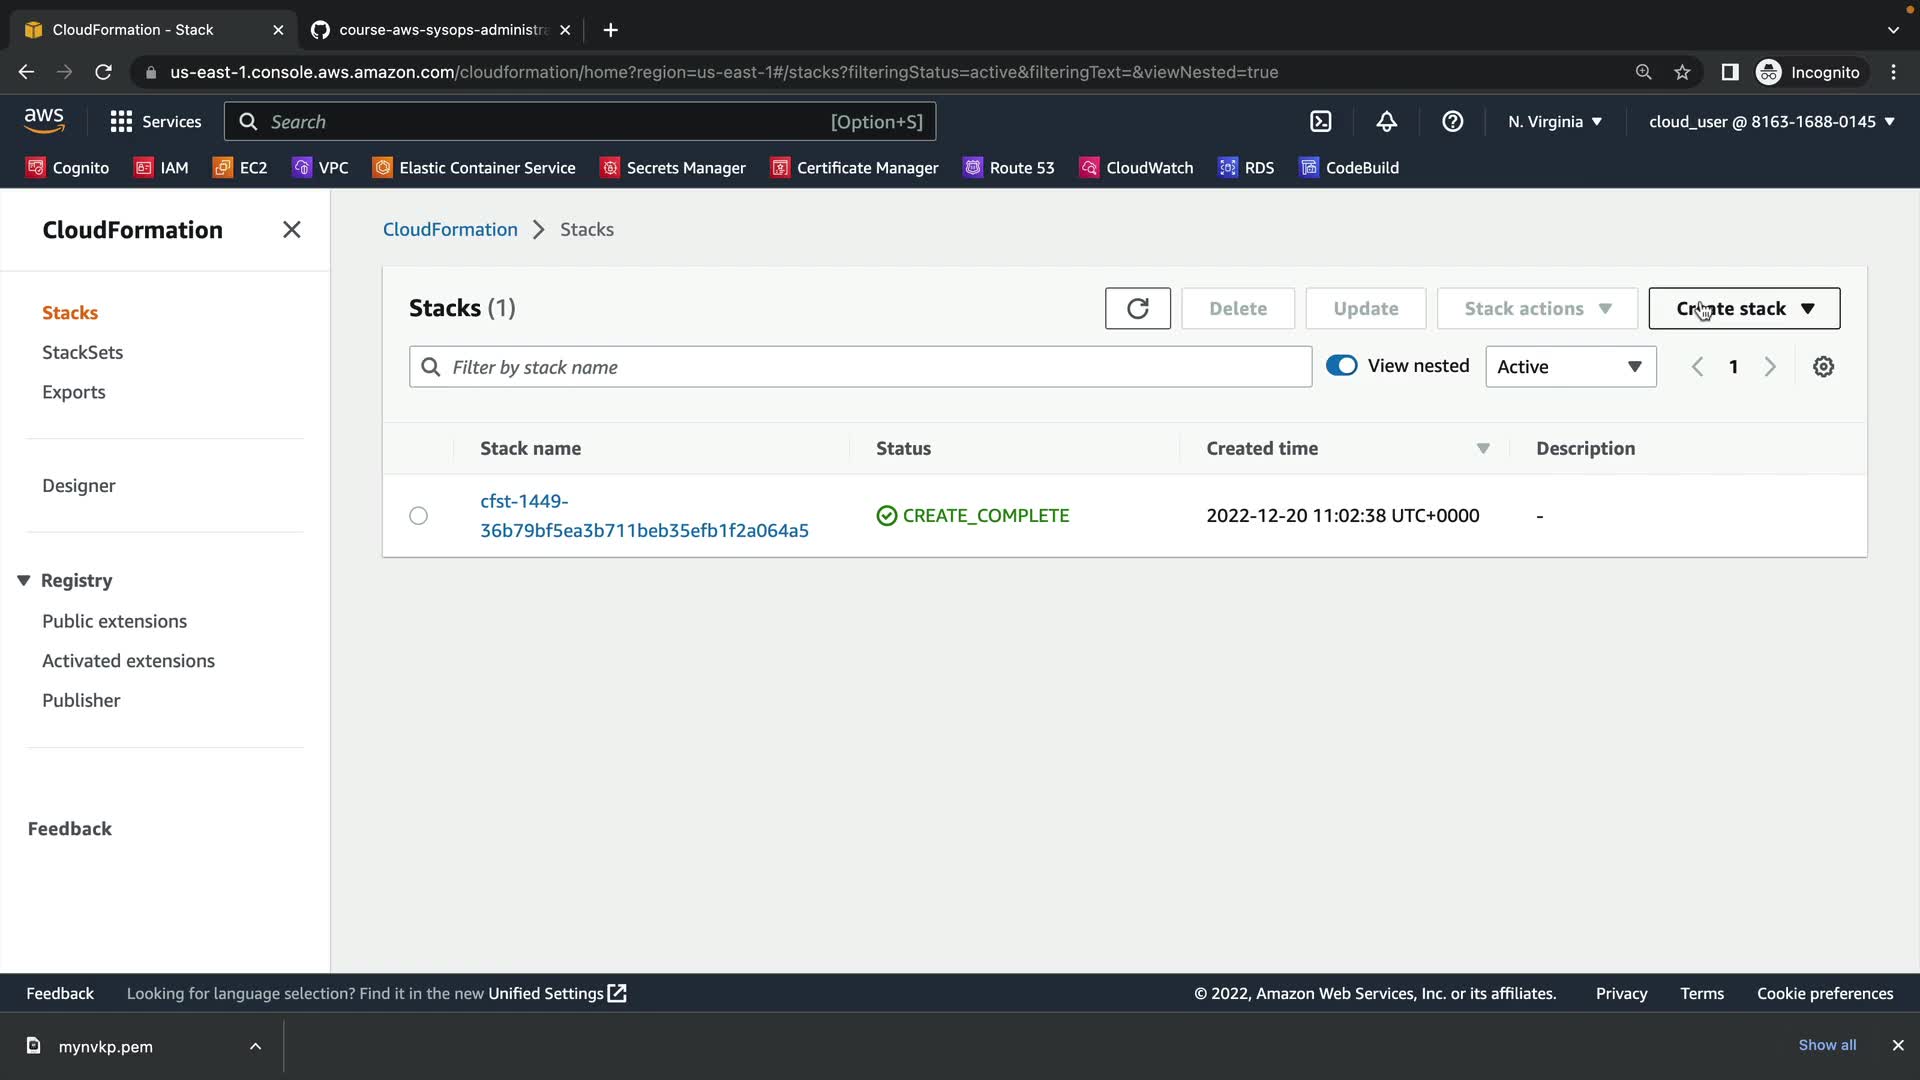1920x1080 pixels.
Task: Toggle the View nested switch
Action: [x=1341, y=366]
